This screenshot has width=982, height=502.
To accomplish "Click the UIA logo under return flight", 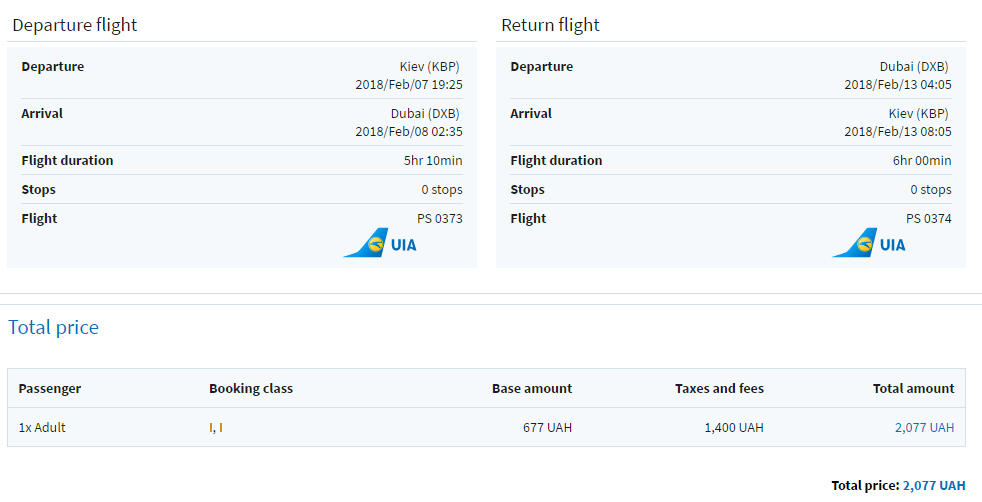I will pyautogui.click(x=869, y=243).
